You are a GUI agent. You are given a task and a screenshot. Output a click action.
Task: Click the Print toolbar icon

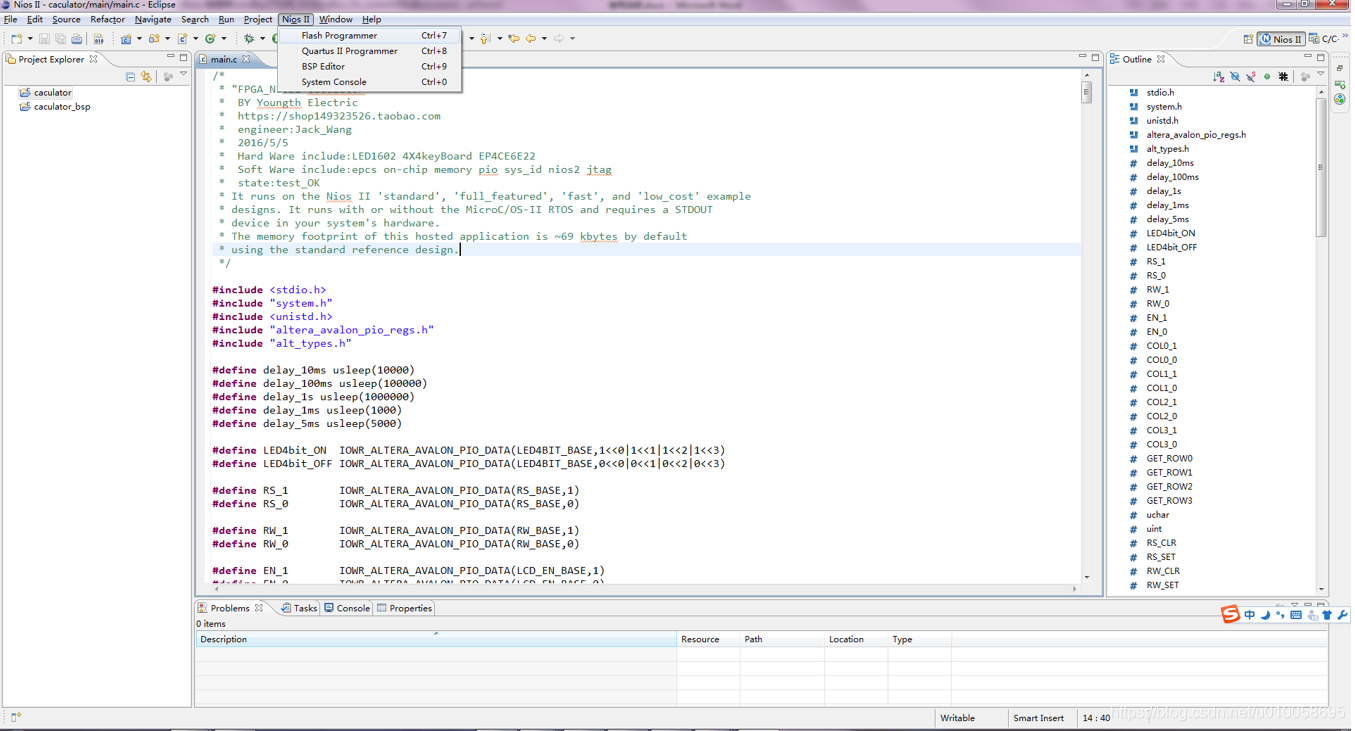click(76, 39)
